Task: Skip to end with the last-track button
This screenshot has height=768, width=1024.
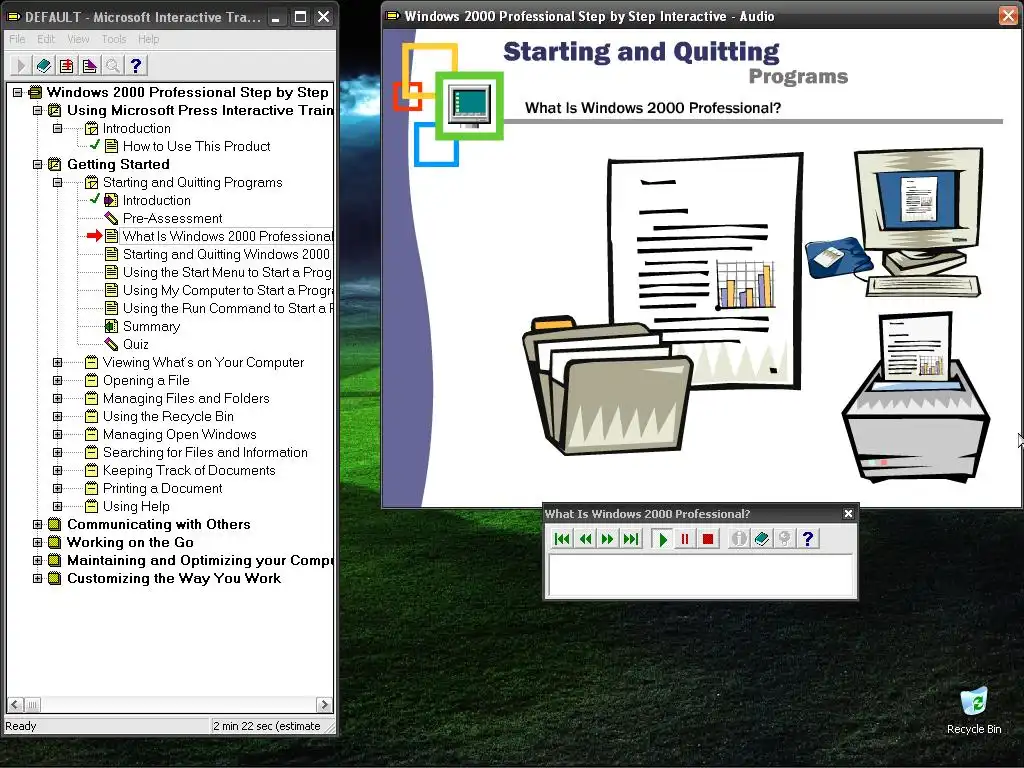Action: tap(631, 539)
